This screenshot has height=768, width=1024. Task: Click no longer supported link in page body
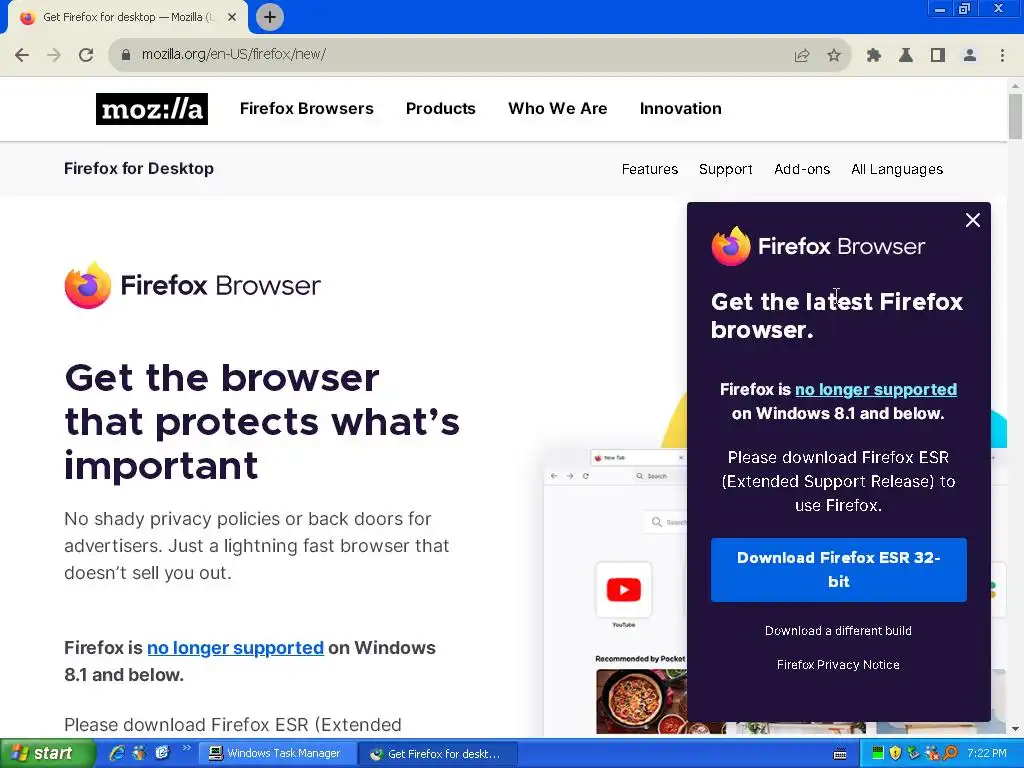(x=235, y=648)
